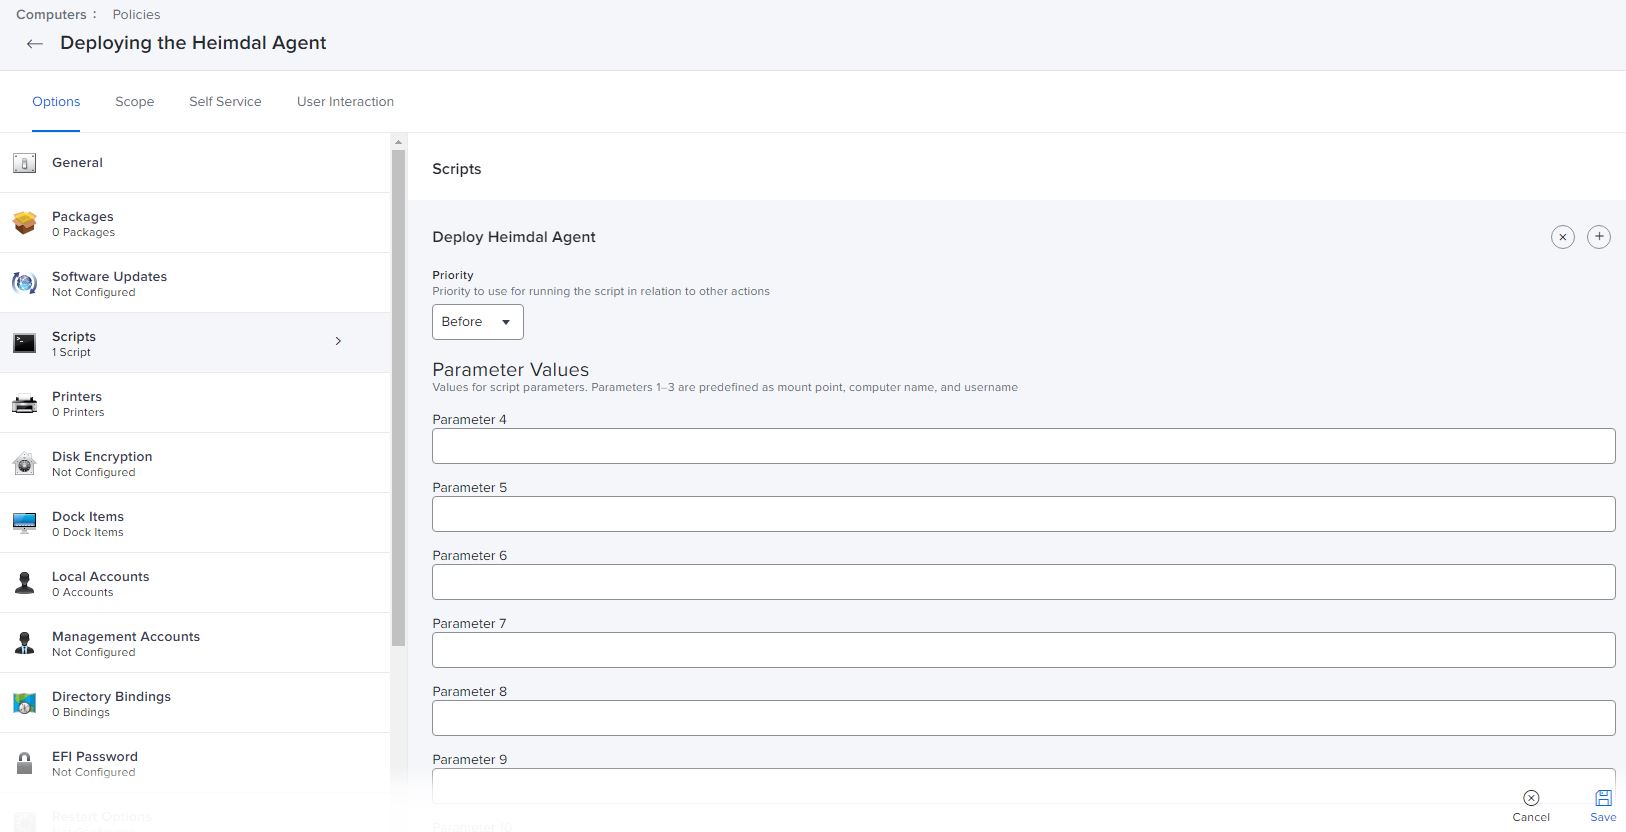Screen dimensions: 1626x832
Task: Select the Packages sidebar label
Action: (x=82, y=217)
